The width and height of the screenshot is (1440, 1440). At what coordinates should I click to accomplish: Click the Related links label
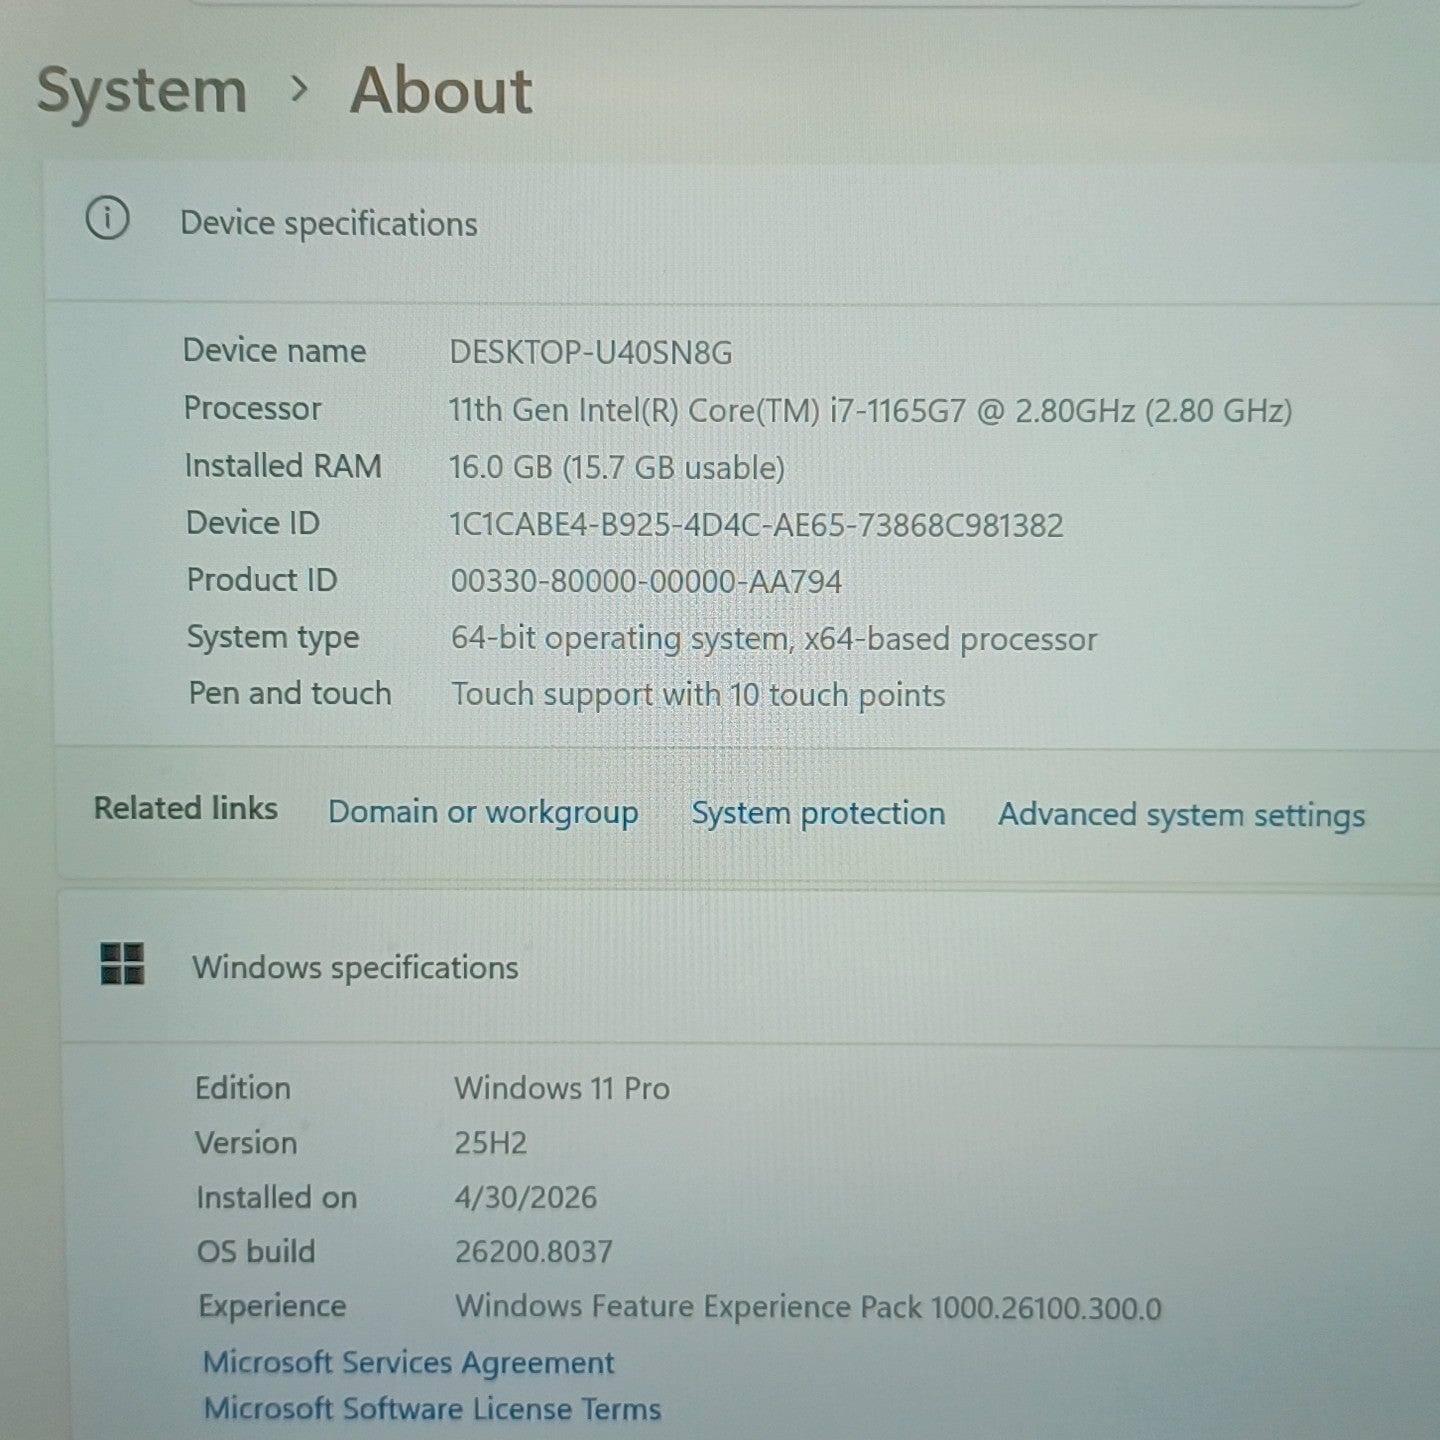pyautogui.click(x=186, y=808)
